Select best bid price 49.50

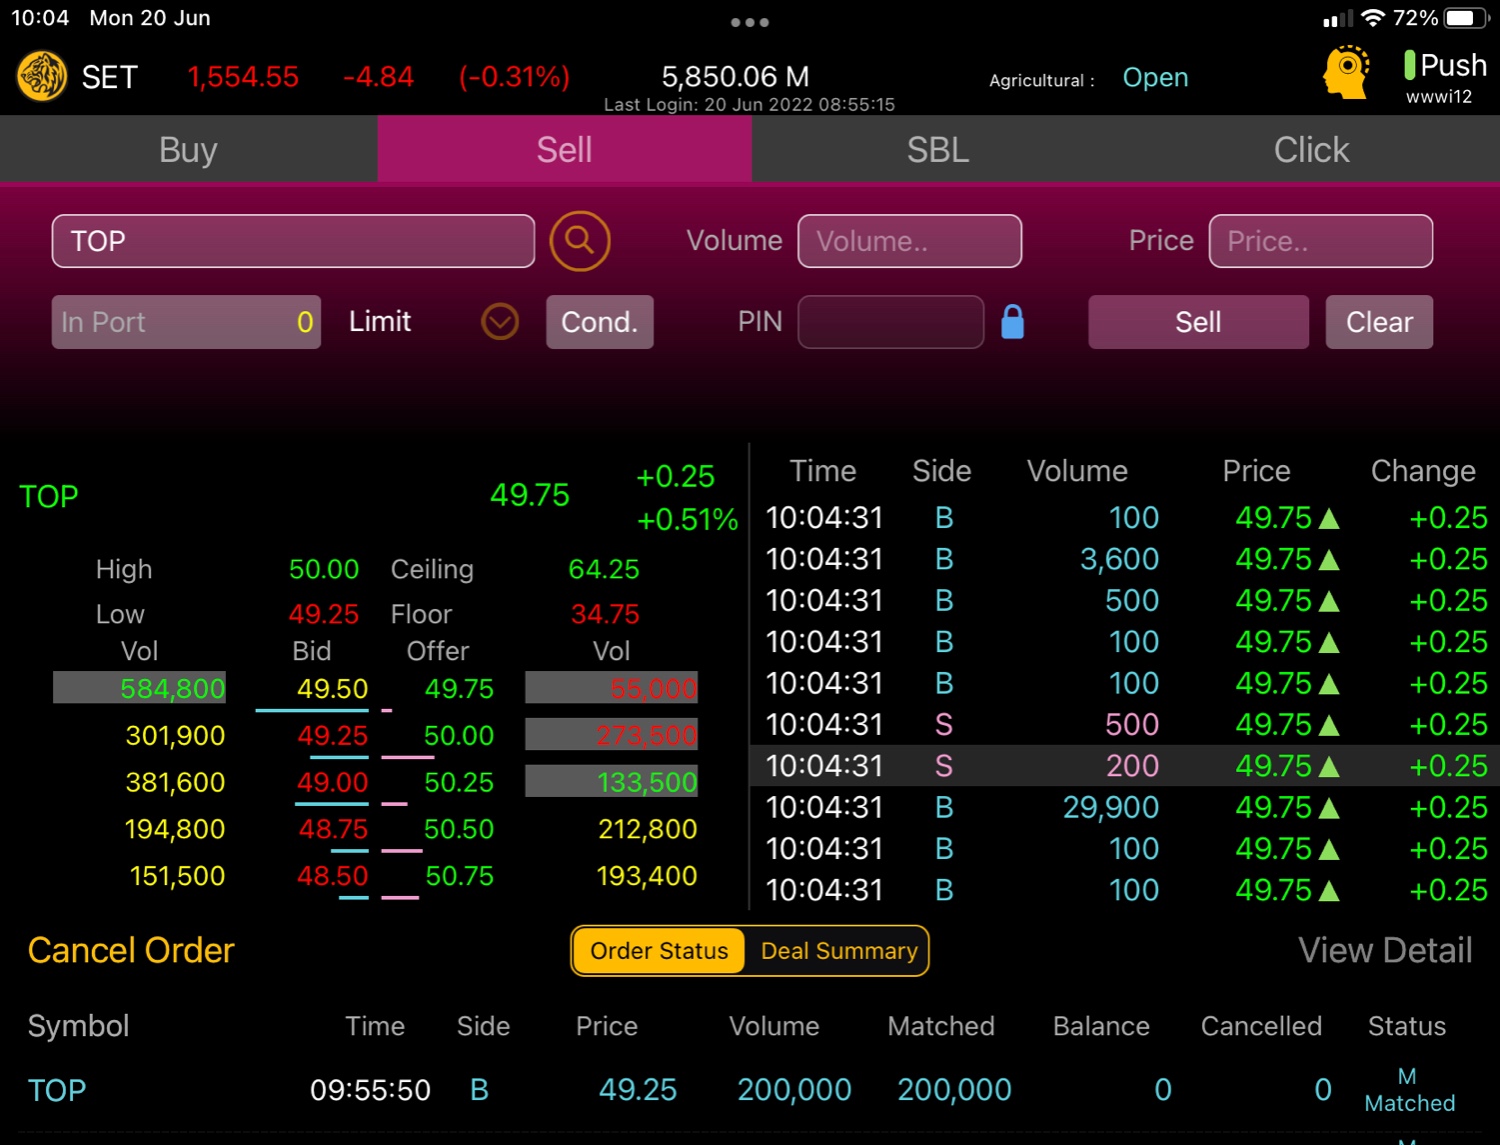tap(332, 689)
